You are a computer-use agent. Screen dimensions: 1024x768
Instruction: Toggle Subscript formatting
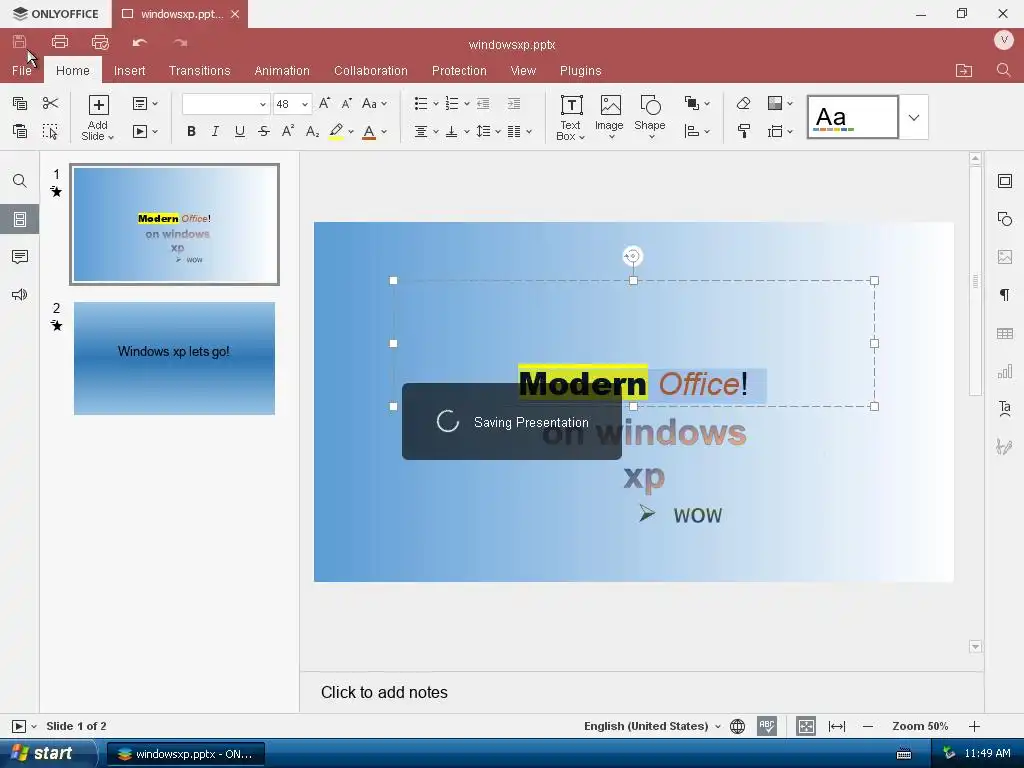pos(312,131)
